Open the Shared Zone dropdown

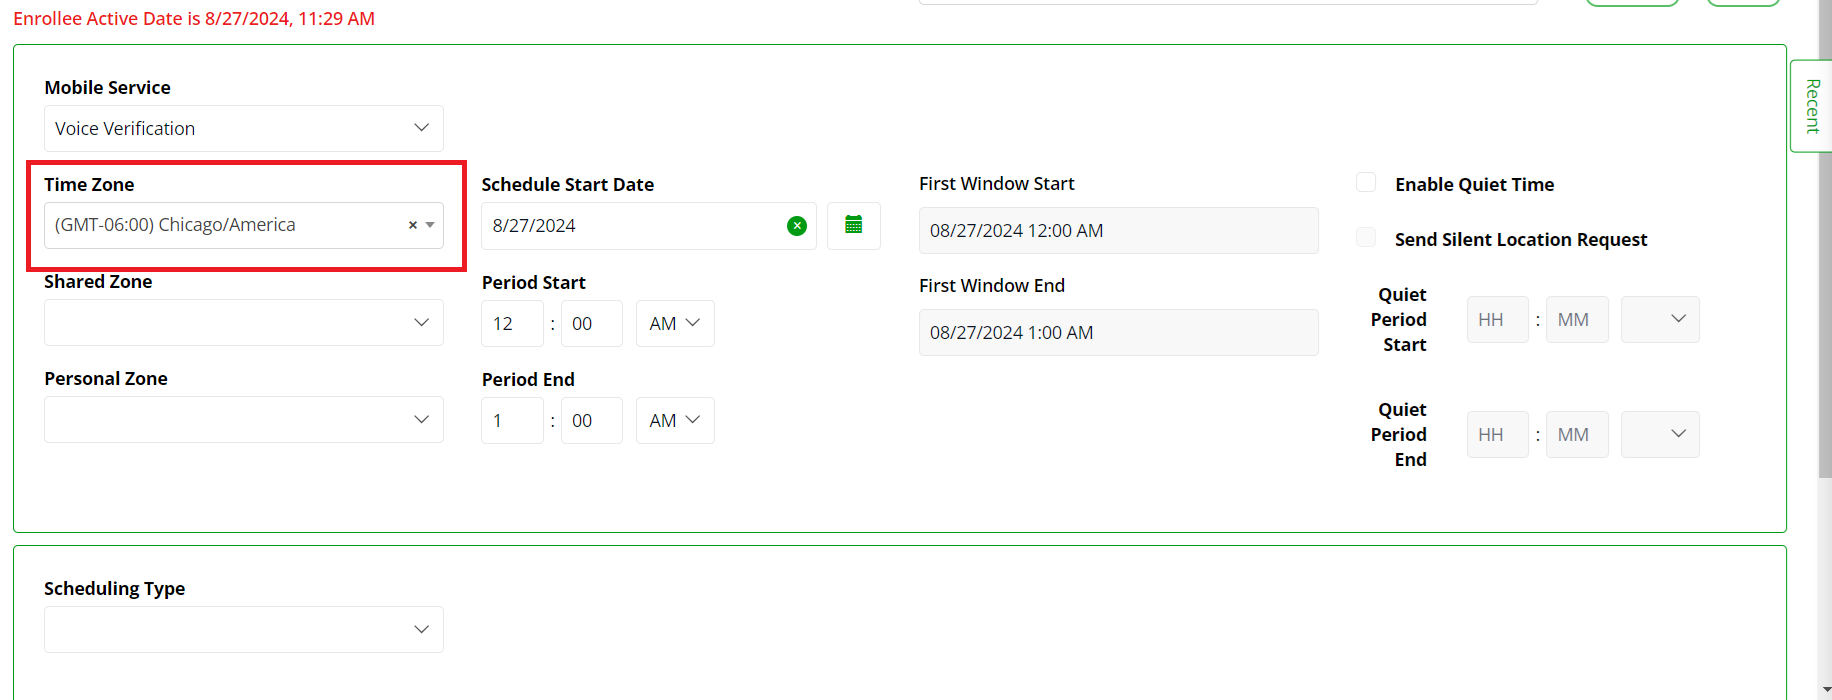point(244,322)
